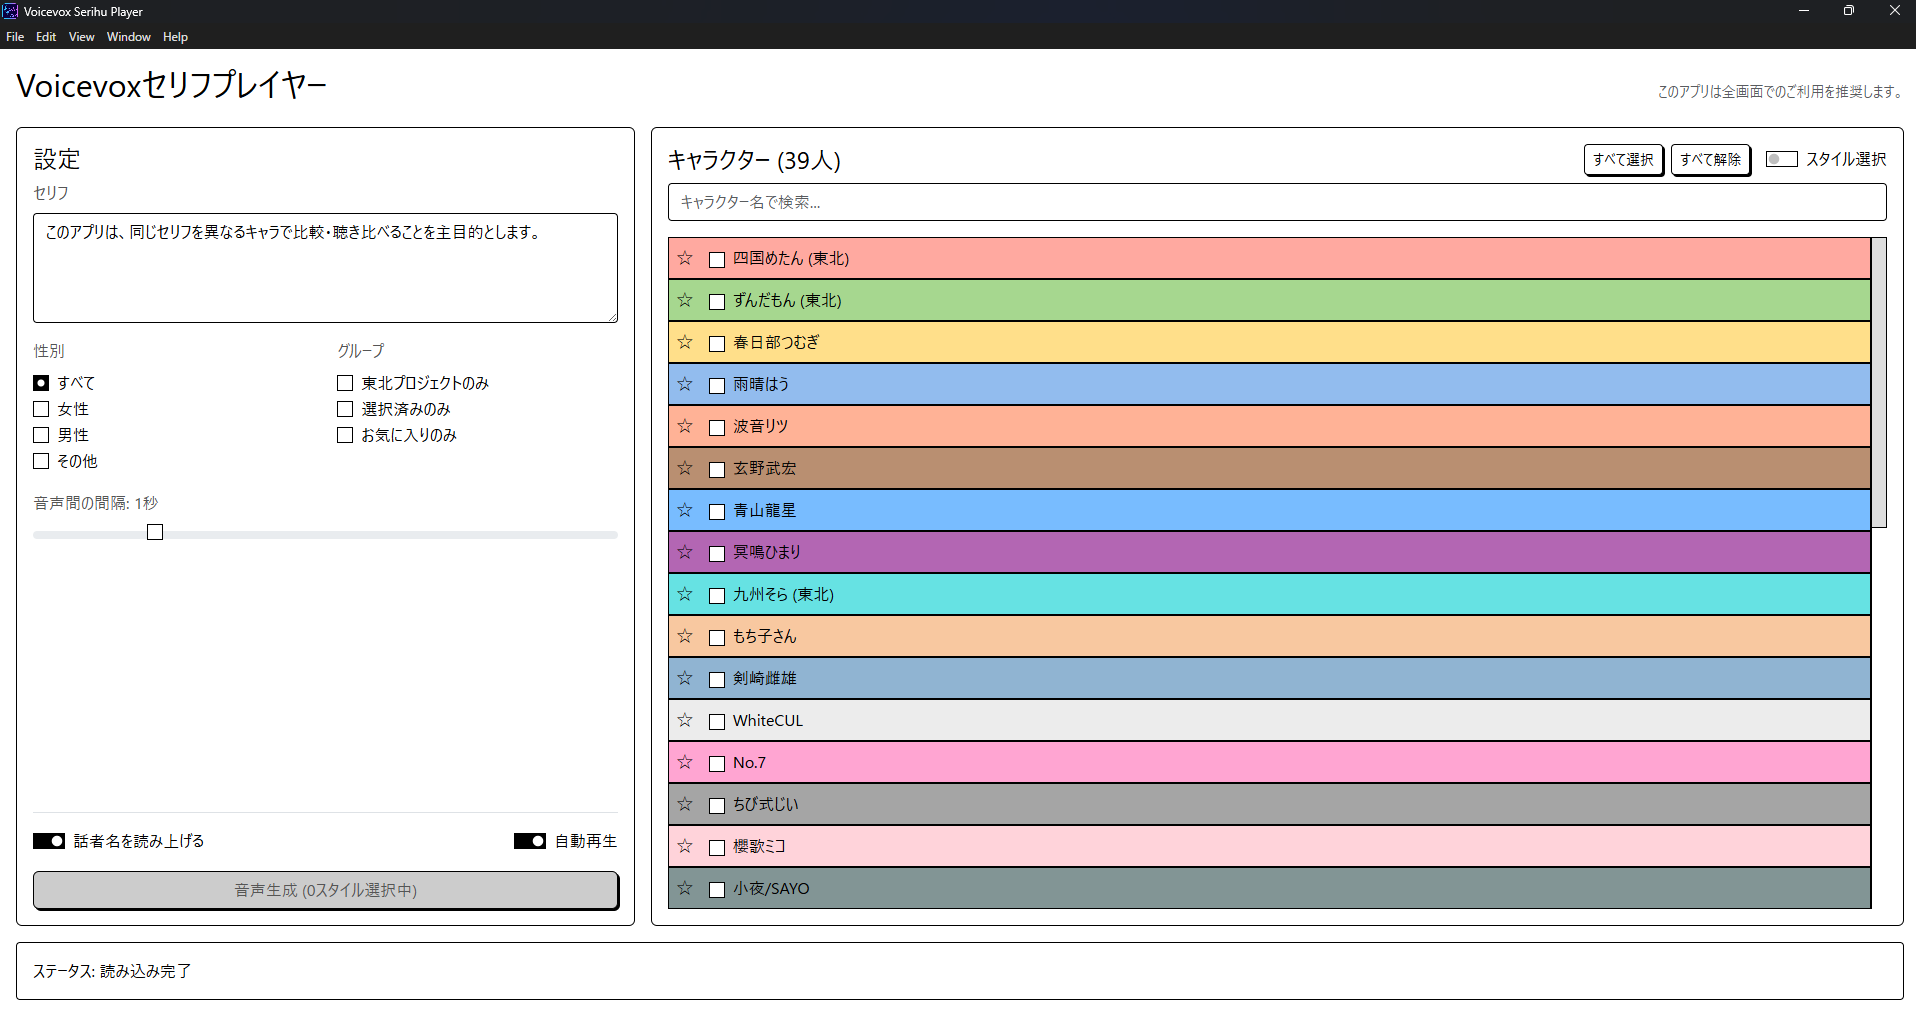The height and width of the screenshot is (1027, 1916).
Task: Star the もち子さん row
Action: pos(685,636)
